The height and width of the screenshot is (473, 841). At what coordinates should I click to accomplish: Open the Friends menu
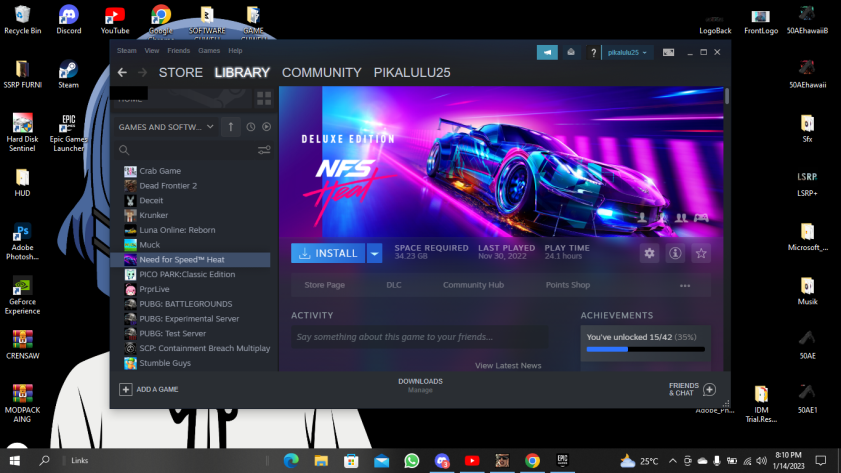(x=179, y=50)
